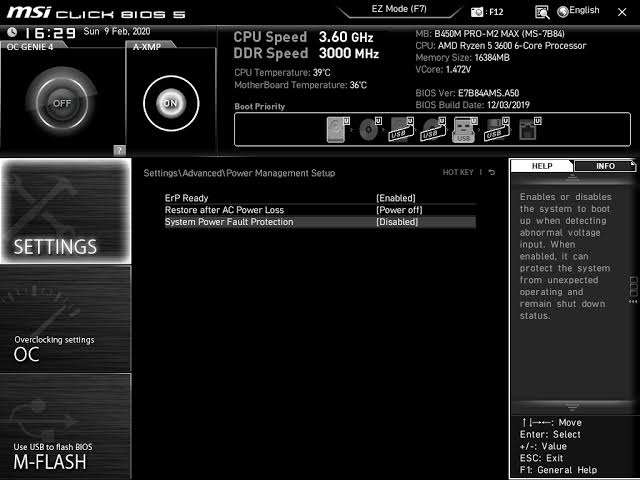Image resolution: width=640 pixels, height=480 pixels.
Task: Collapse help panel using top grip handle
Action: coord(572,177)
